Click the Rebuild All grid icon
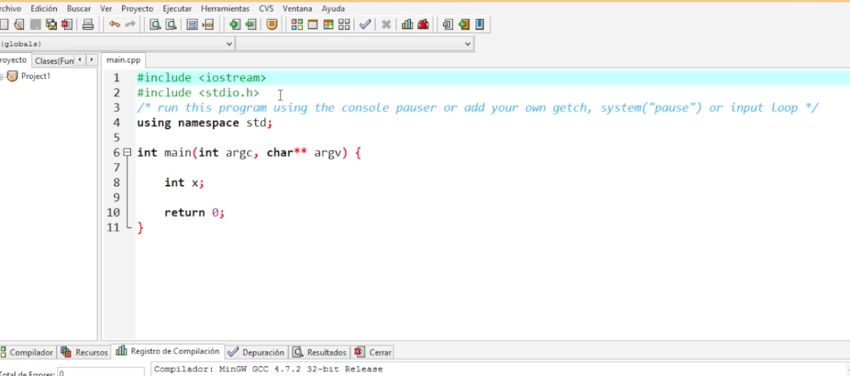850x376 pixels. click(x=344, y=24)
